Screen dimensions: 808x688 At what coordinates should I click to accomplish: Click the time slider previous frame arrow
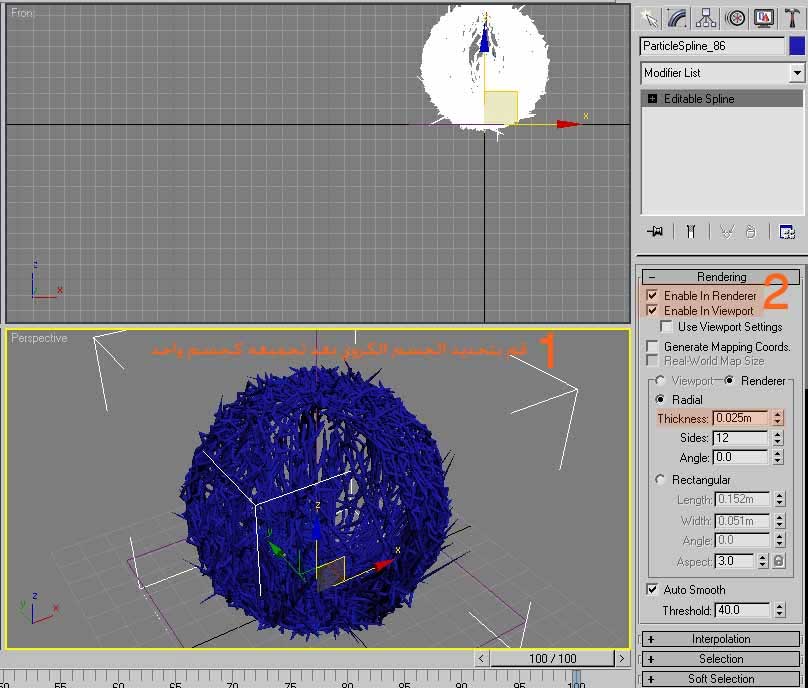pos(481,658)
